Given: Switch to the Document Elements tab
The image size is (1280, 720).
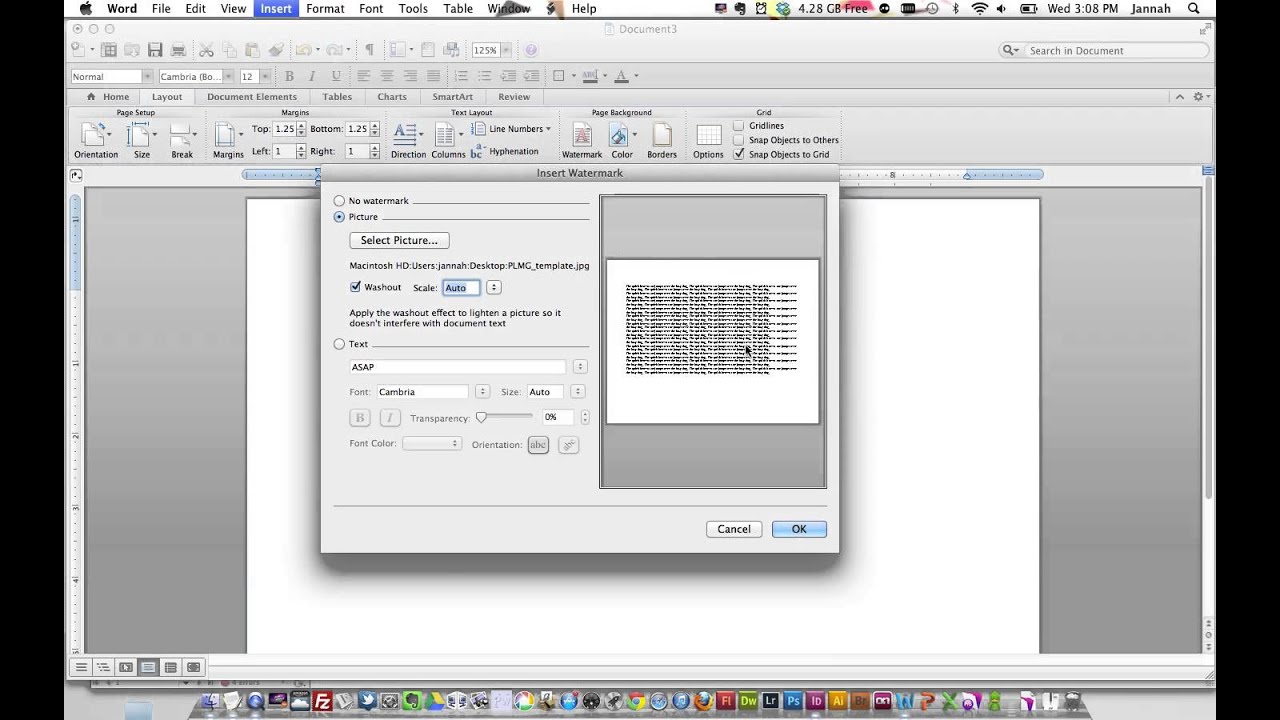Looking at the screenshot, I should click(252, 97).
